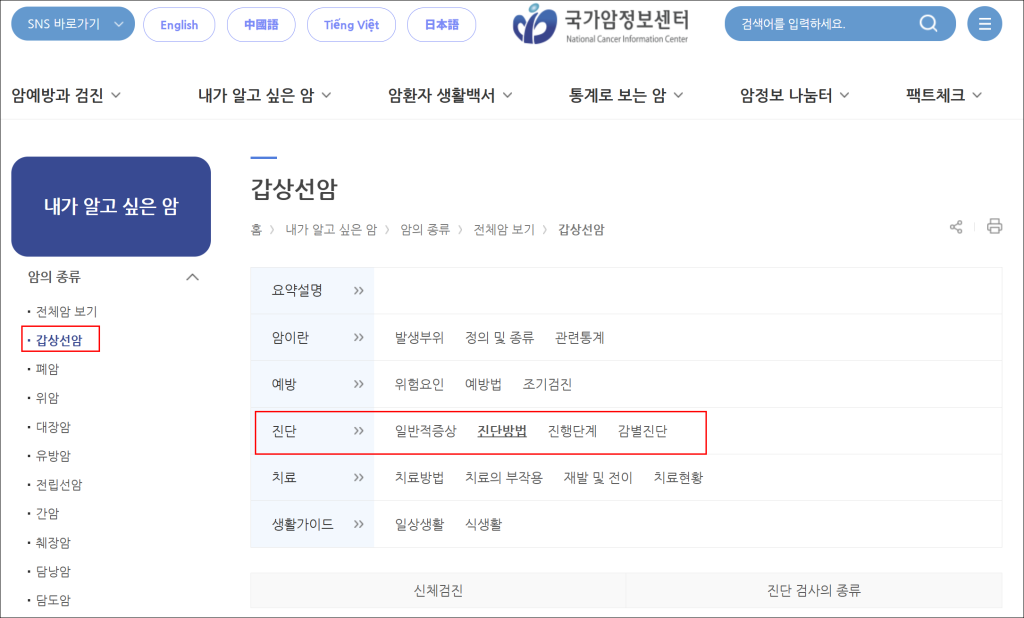Click the search input field
The height and width of the screenshot is (618, 1024).
coord(815,24)
